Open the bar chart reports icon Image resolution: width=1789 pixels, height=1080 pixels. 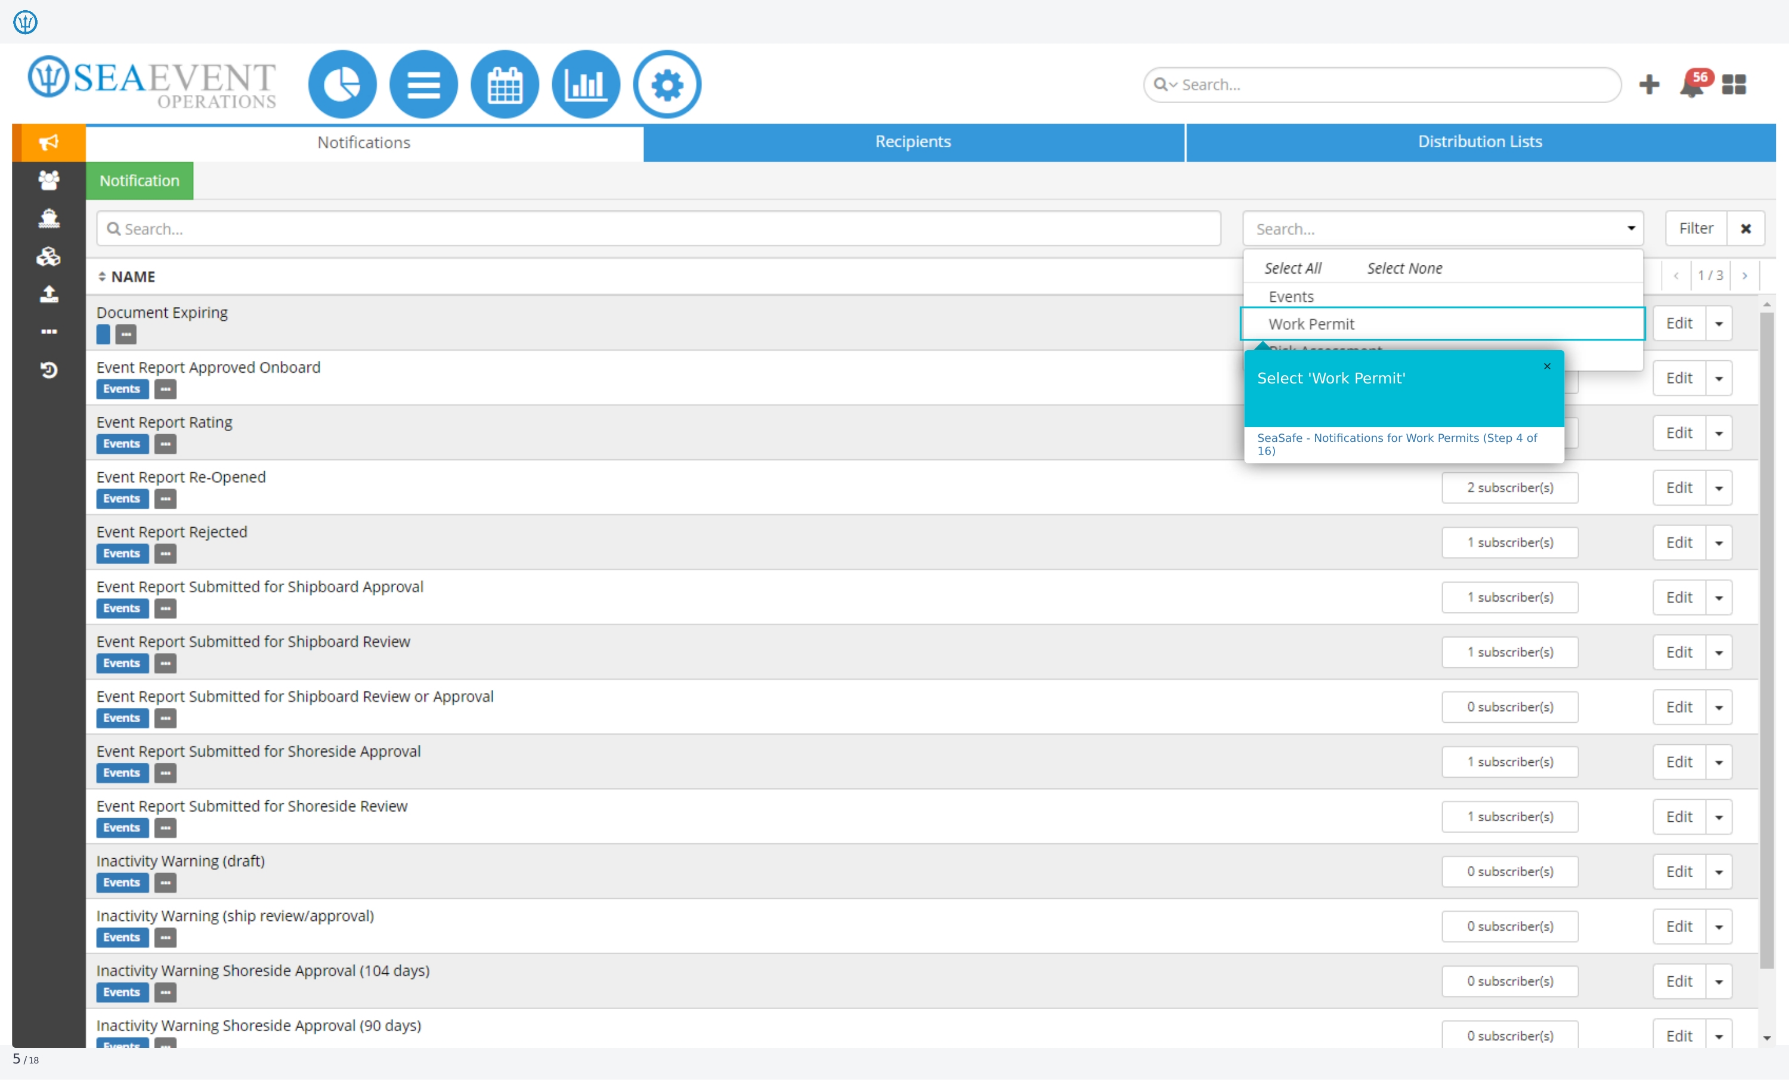coord(586,85)
